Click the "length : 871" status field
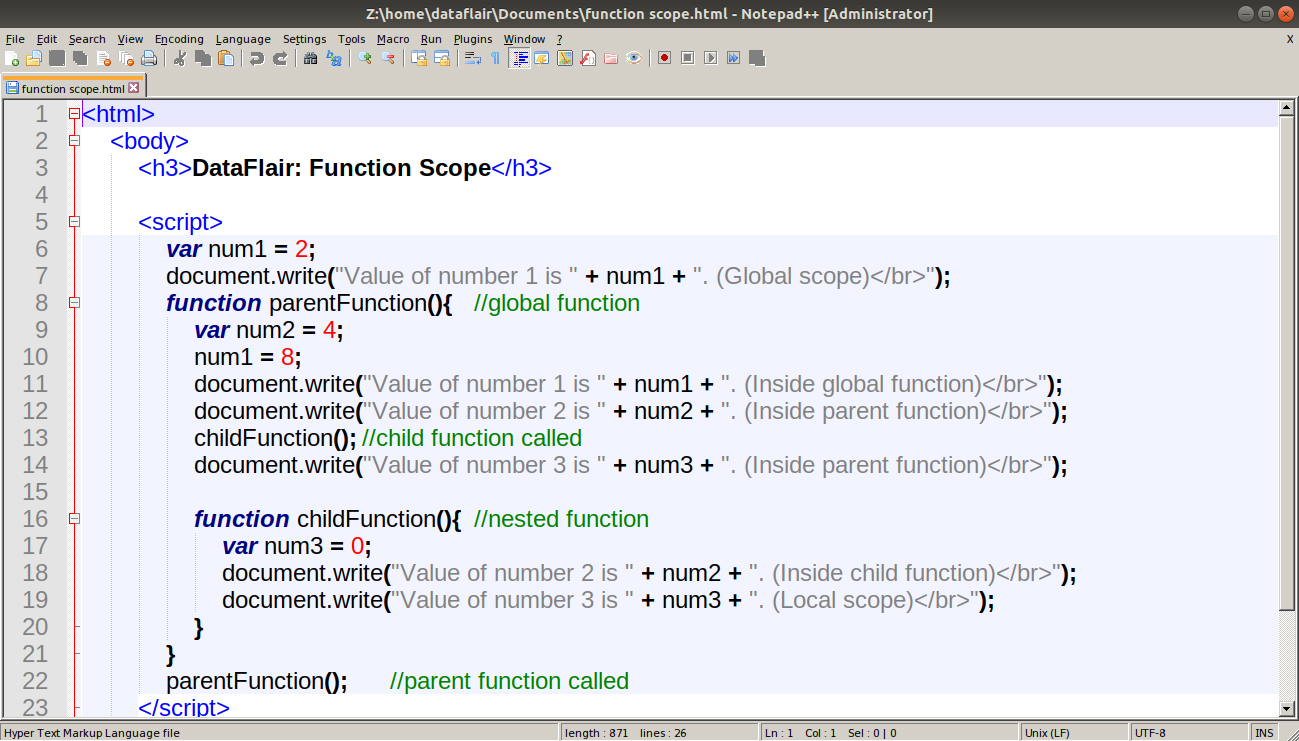This screenshot has width=1299, height=741. pyautogui.click(x=597, y=733)
